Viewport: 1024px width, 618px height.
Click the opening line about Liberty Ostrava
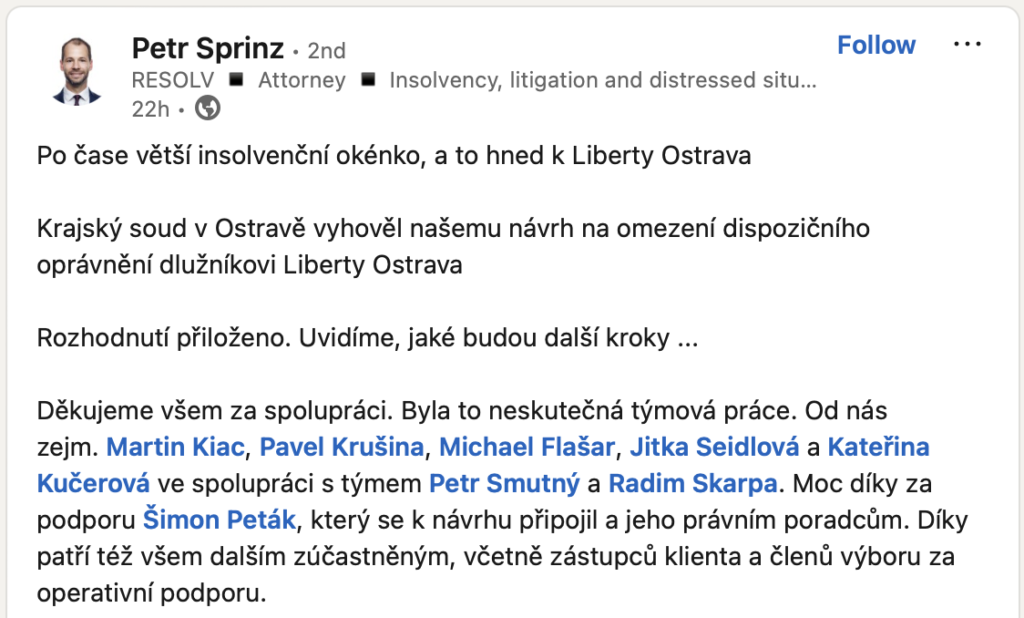click(x=393, y=156)
